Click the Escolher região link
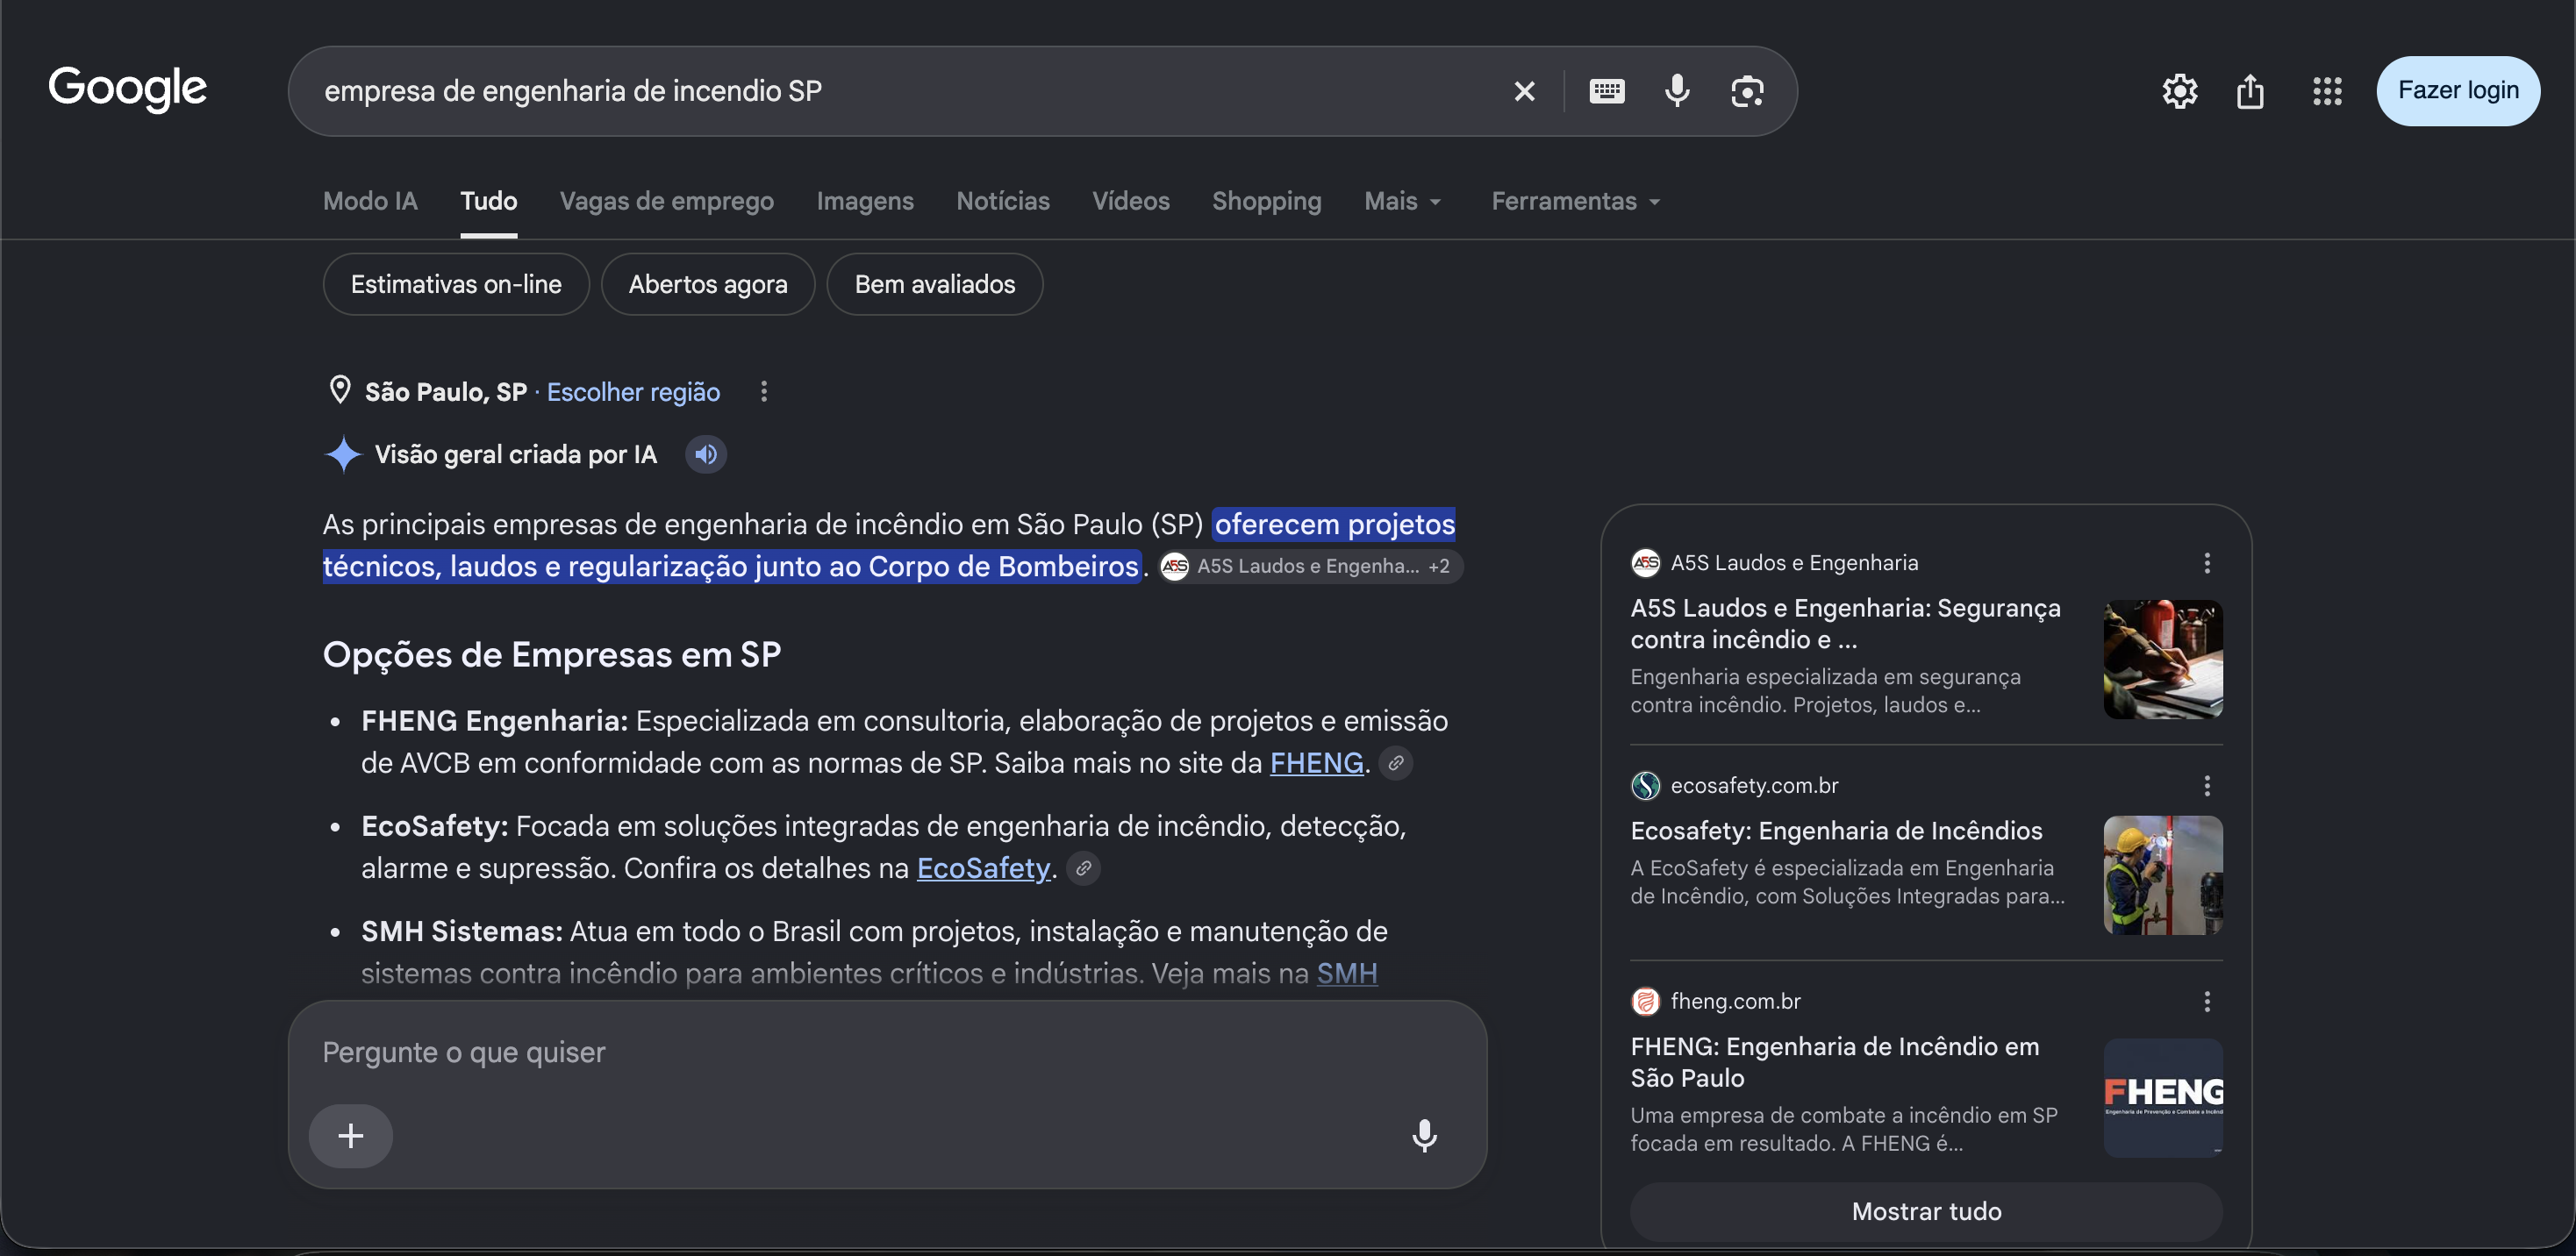Image resolution: width=2576 pixels, height=1256 pixels. [633, 391]
